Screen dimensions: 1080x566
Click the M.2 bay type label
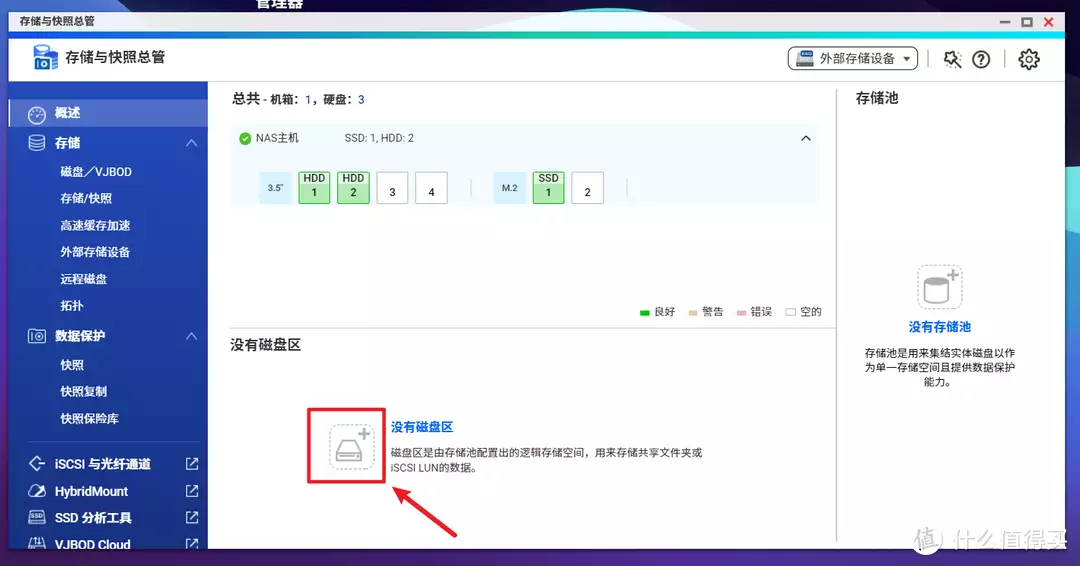click(510, 188)
